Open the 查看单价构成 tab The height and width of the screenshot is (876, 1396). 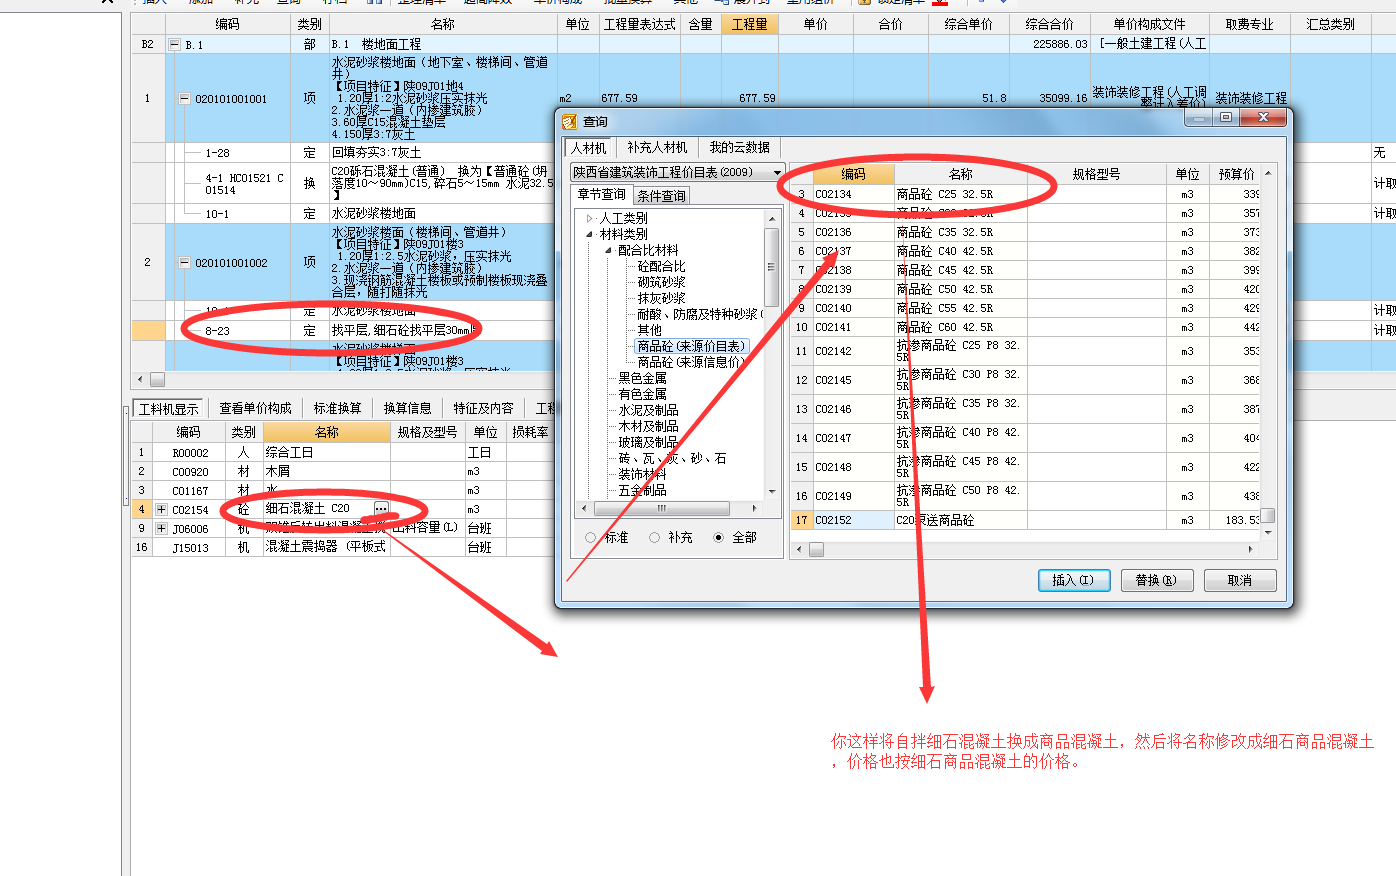tap(255, 408)
